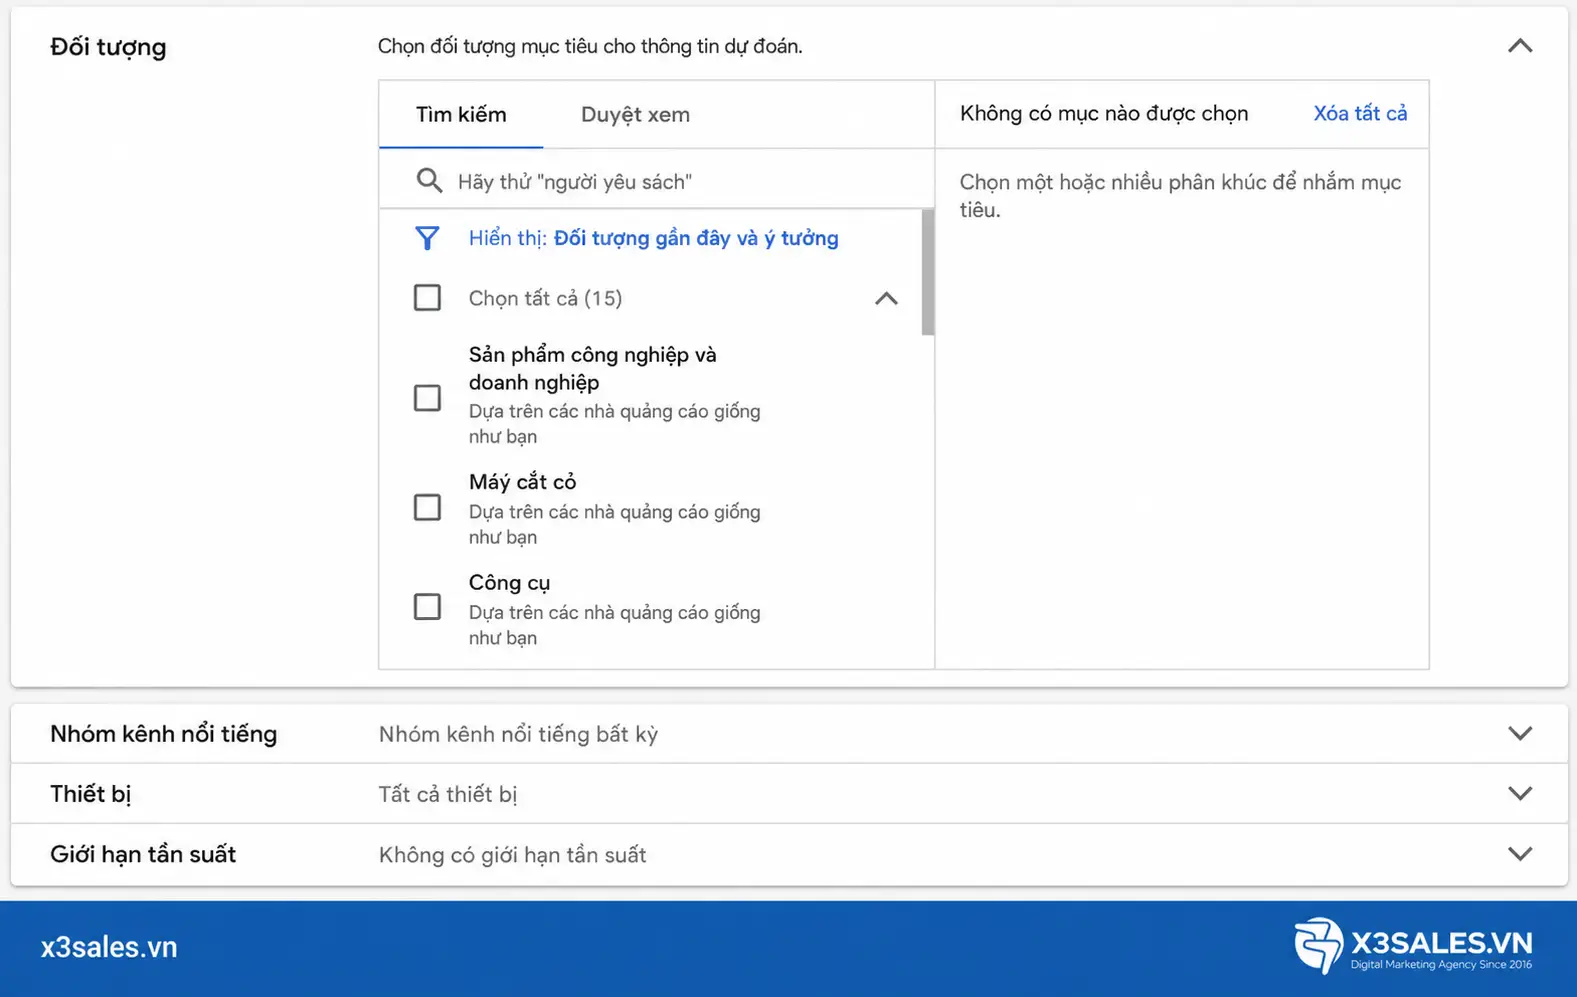Click the audience list scrollbar thumb

tap(928, 272)
